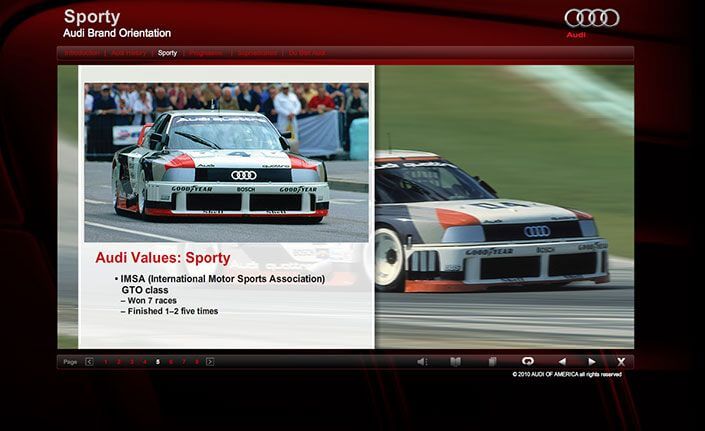Click the Audi four-rings logo
The image size is (705, 431).
[x=592, y=18]
